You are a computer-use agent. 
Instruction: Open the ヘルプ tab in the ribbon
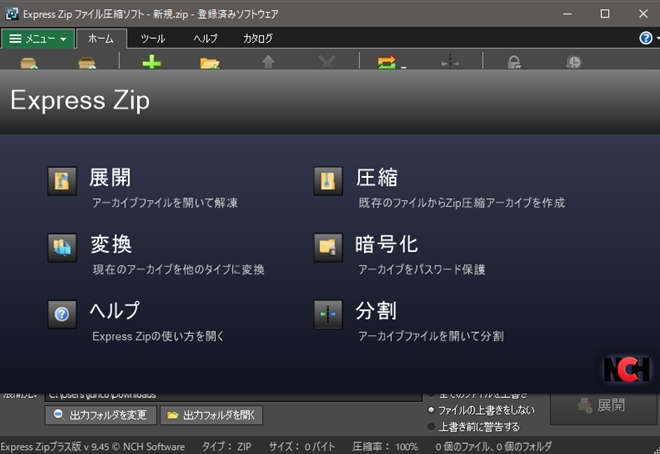coord(205,39)
